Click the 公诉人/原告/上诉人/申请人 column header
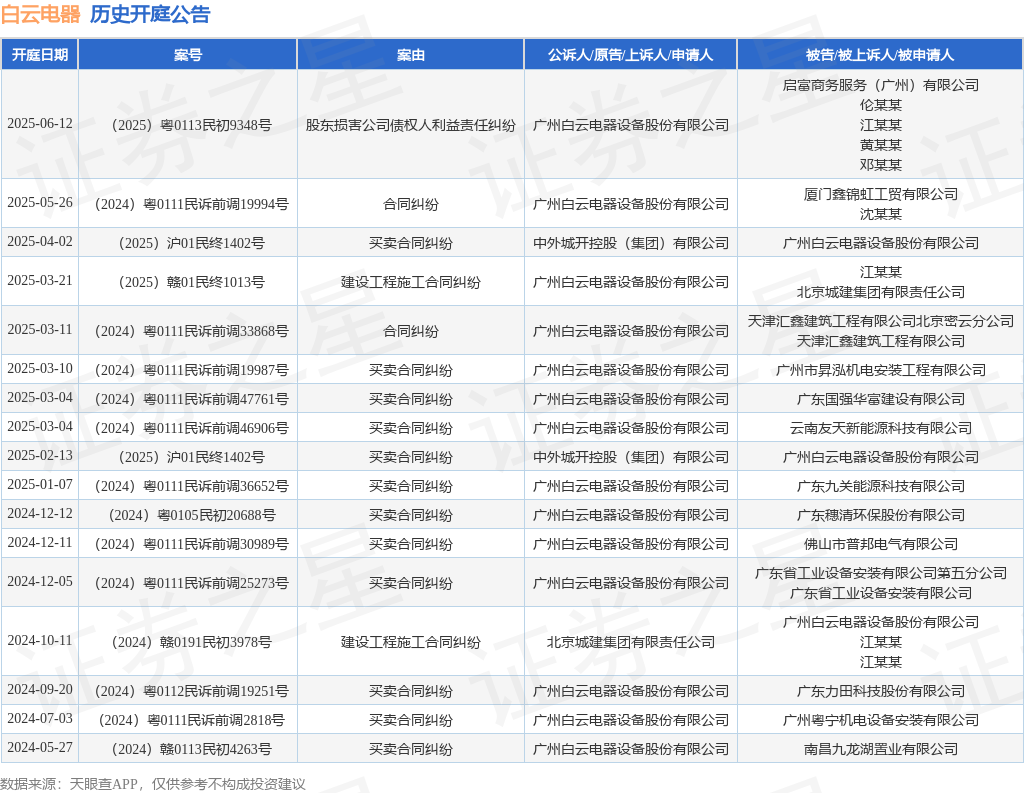 coord(631,55)
